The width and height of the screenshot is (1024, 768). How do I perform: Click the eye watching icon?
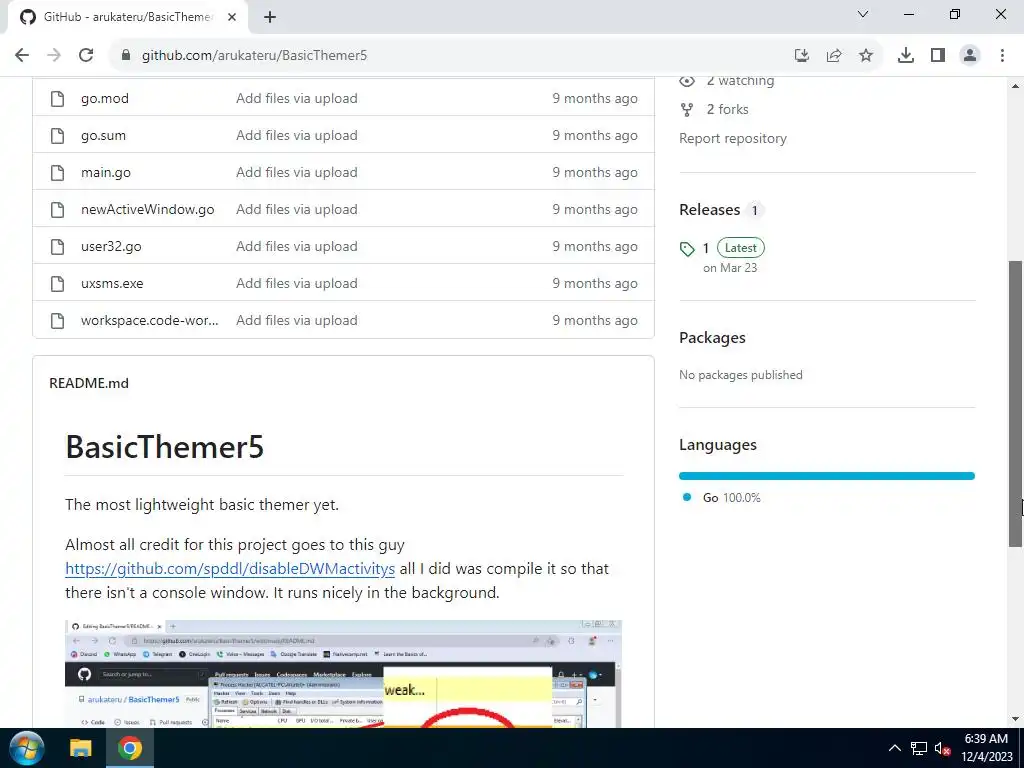[x=686, y=81]
